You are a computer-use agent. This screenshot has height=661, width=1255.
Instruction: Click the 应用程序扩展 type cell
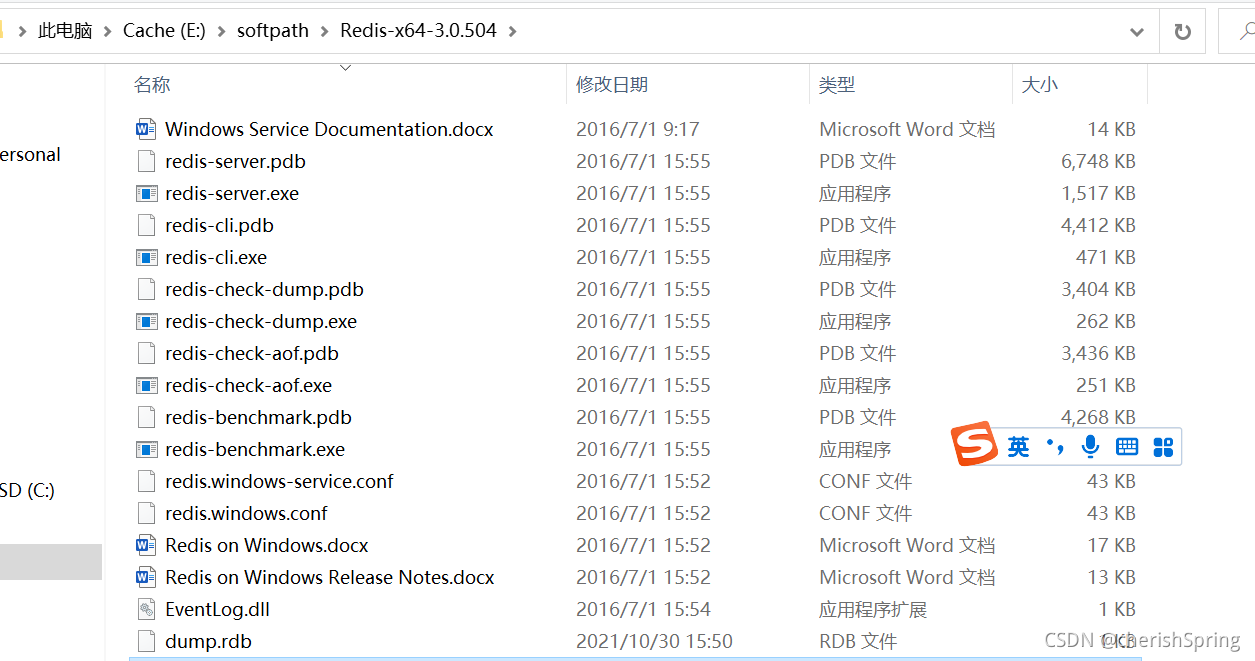(x=873, y=609)
